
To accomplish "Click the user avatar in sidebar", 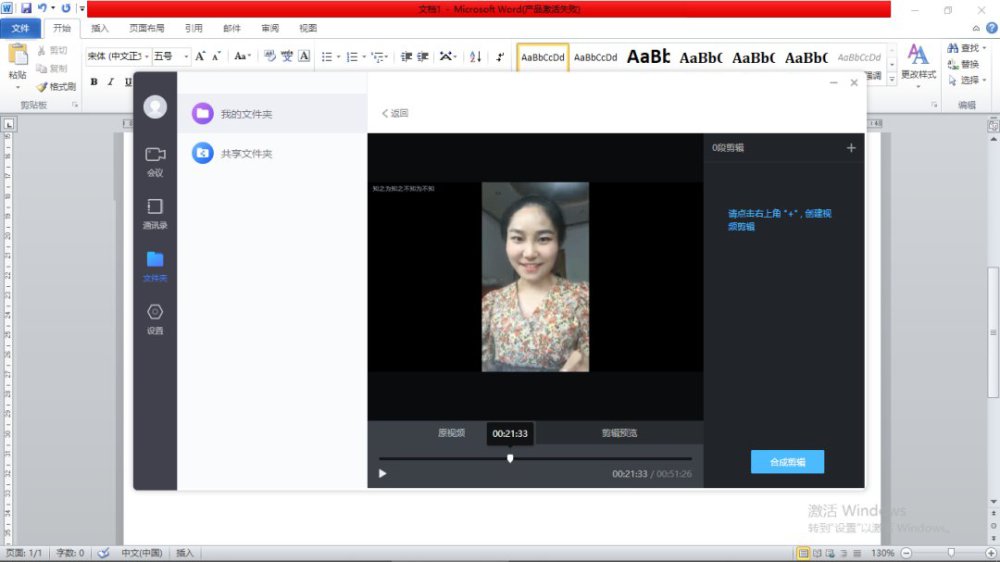I will (155, 106).
